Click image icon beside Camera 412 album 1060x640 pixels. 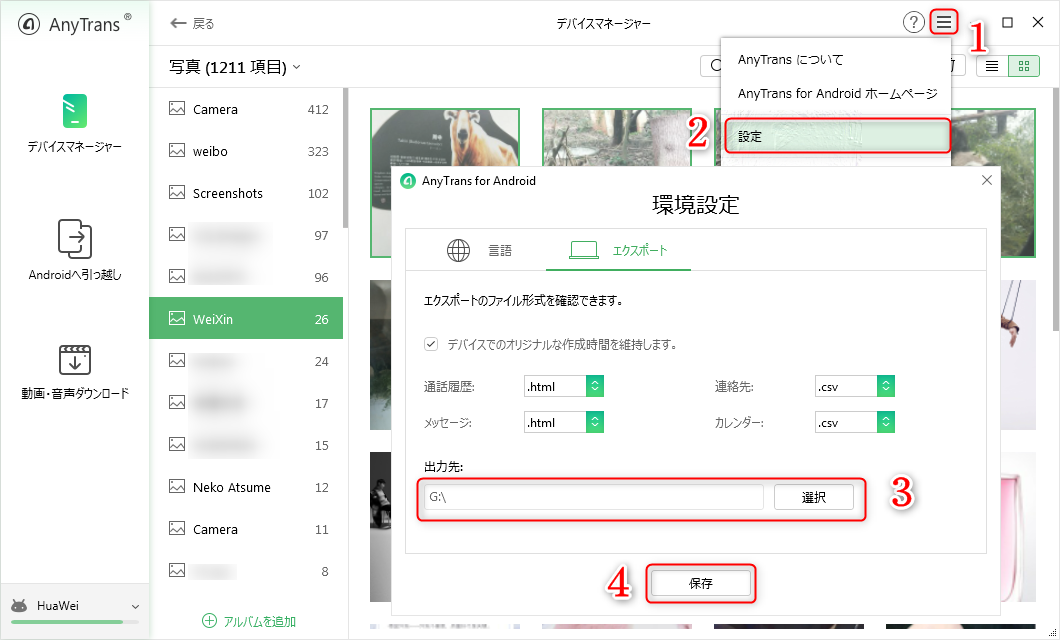tap(177, 108)
